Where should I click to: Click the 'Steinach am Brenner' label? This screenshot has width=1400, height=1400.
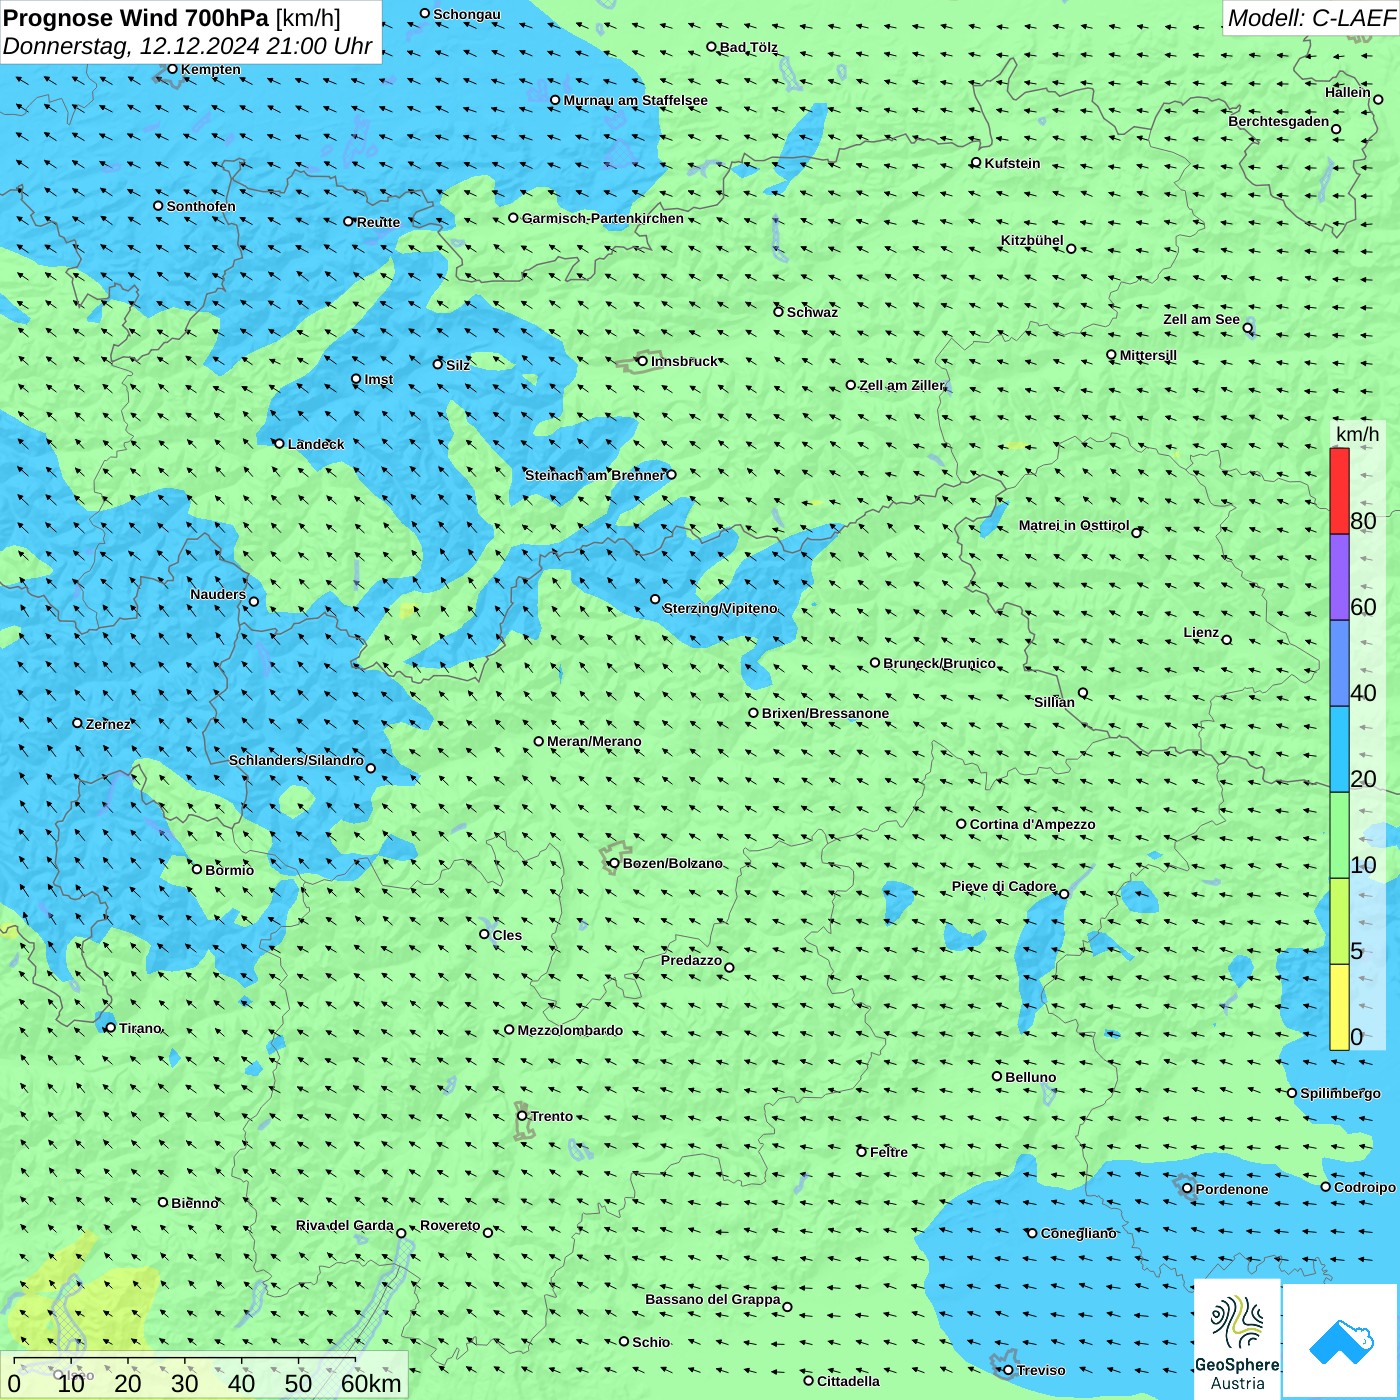coord(594,475)
